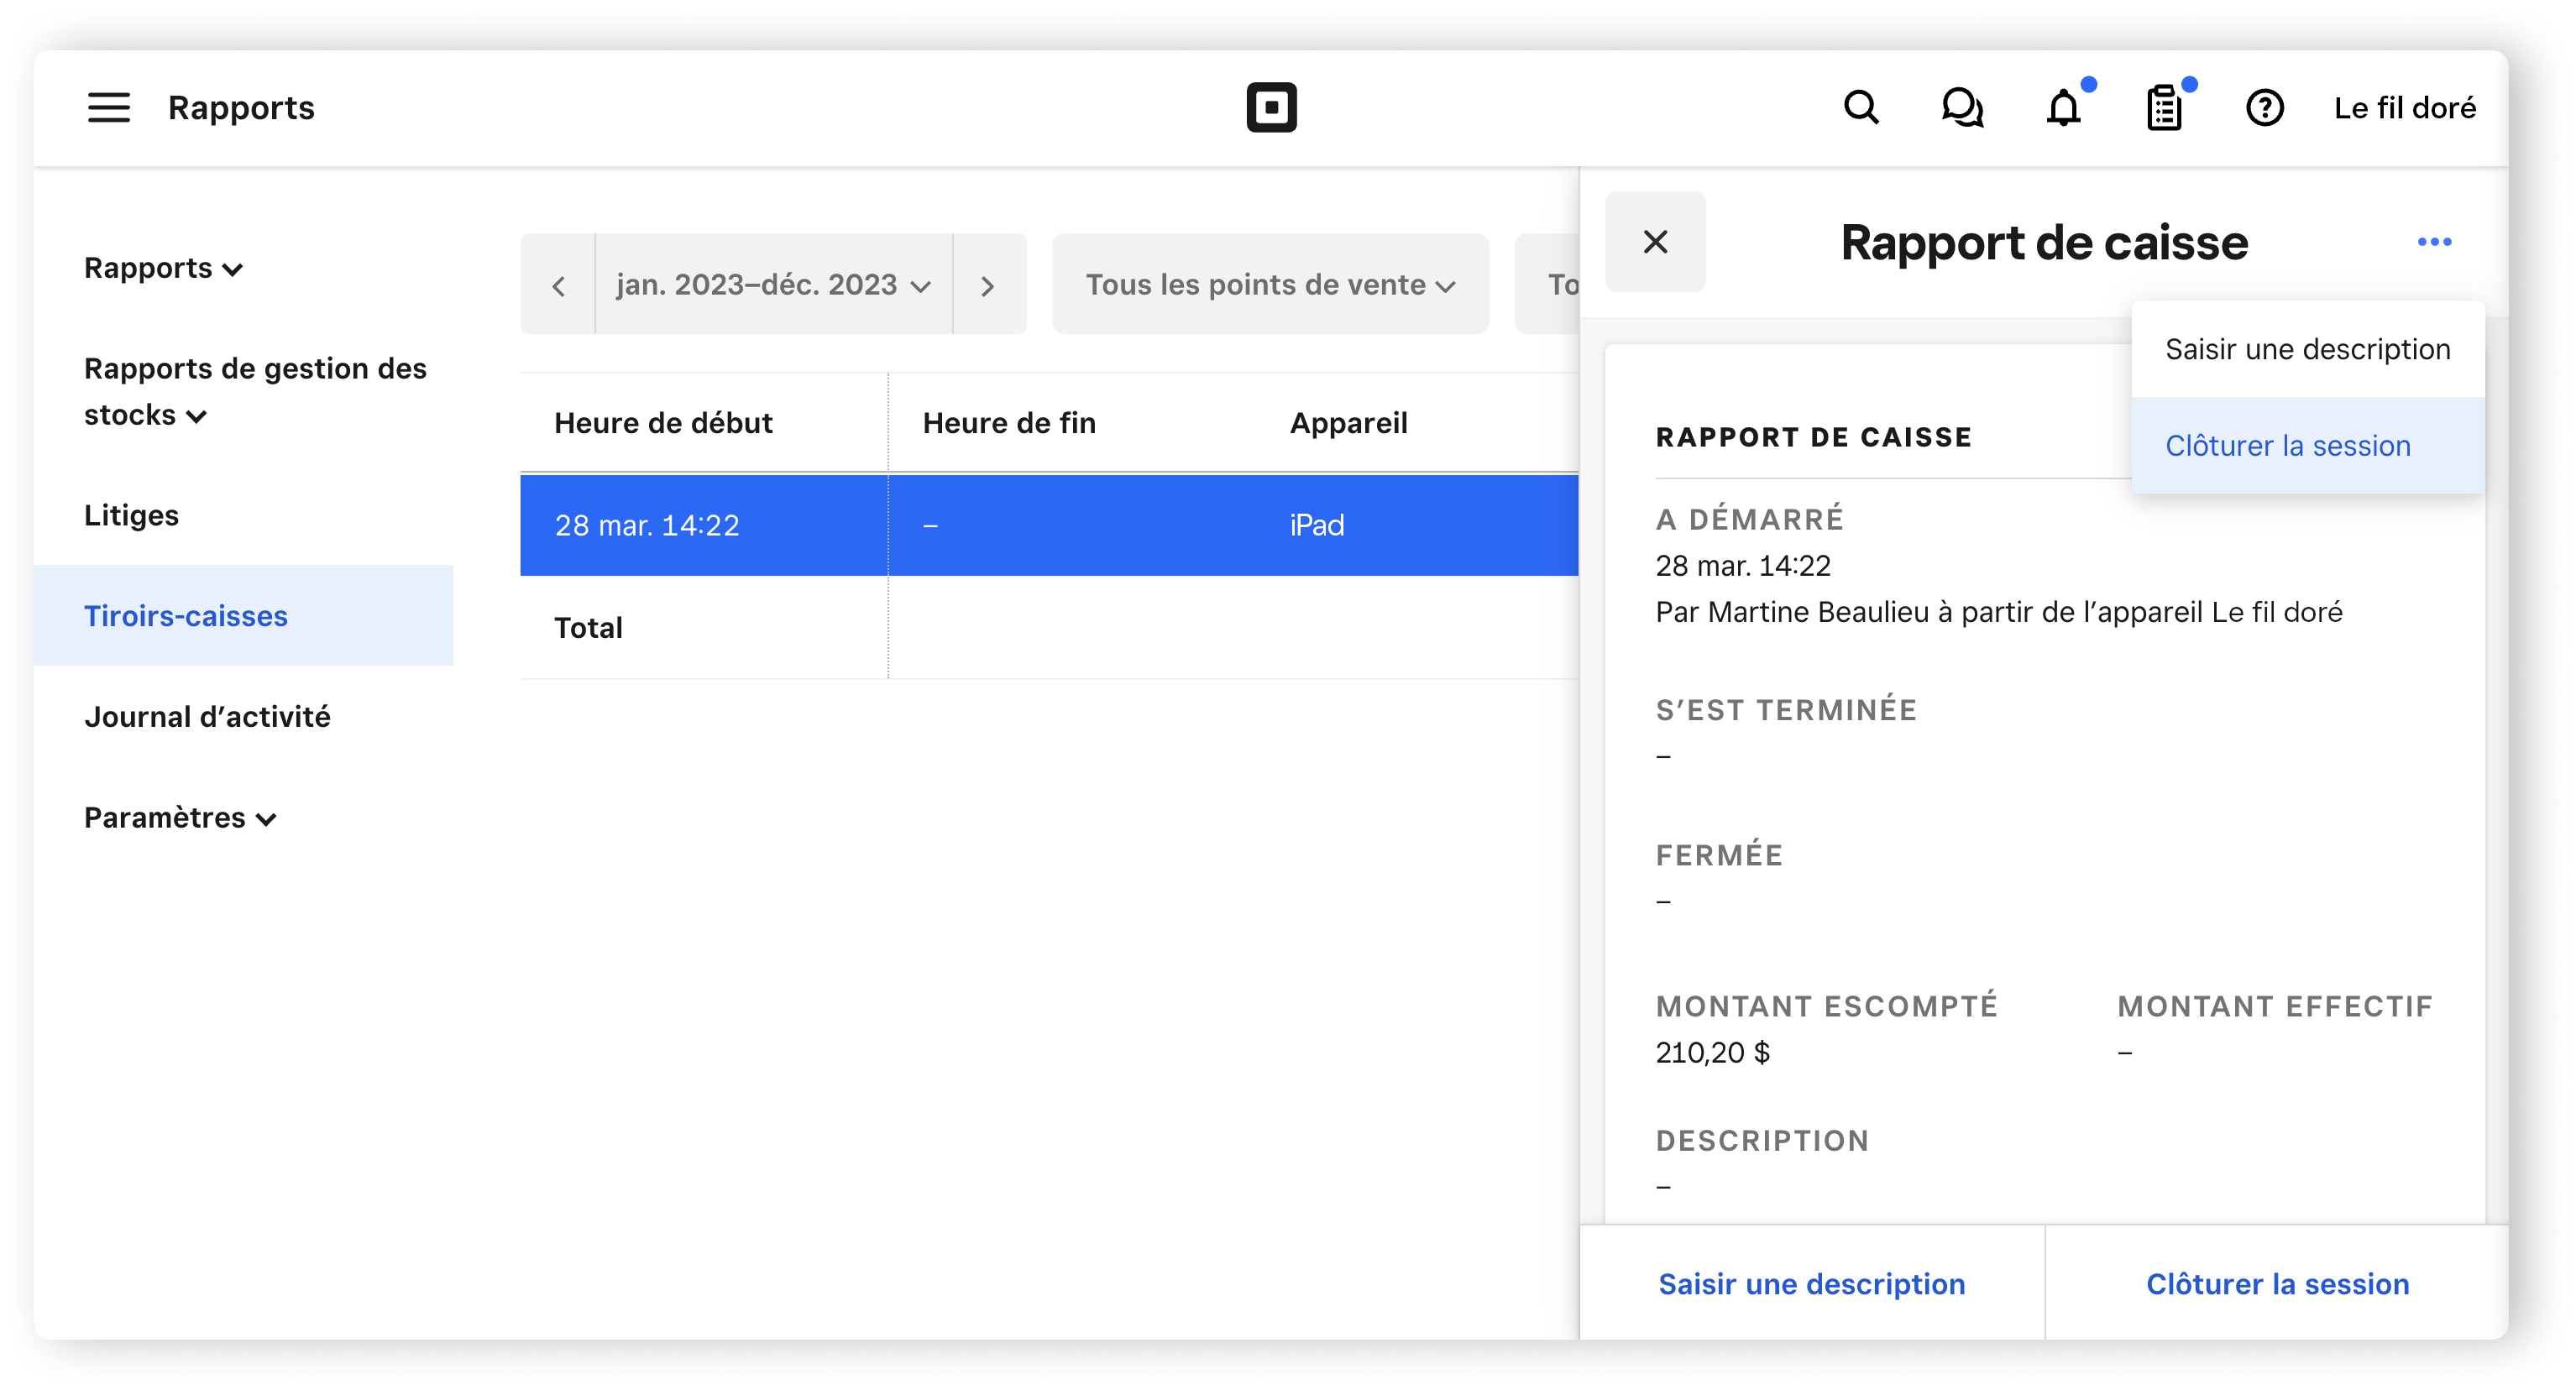The image size is (2576, 1390).
Task: Click the A DÉMARRÉ label
Action: coord(1749,519)
